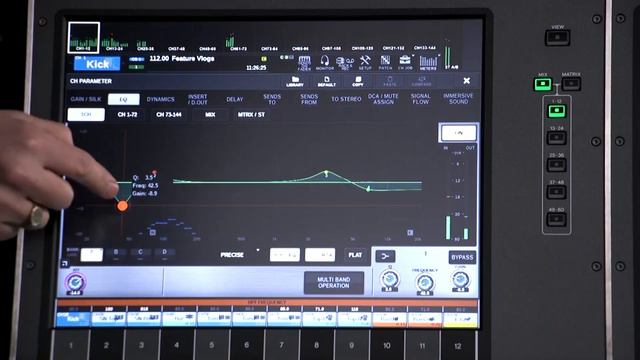Click the FLAT button
This screenshot has height=360, width=640.
point(355,255)
